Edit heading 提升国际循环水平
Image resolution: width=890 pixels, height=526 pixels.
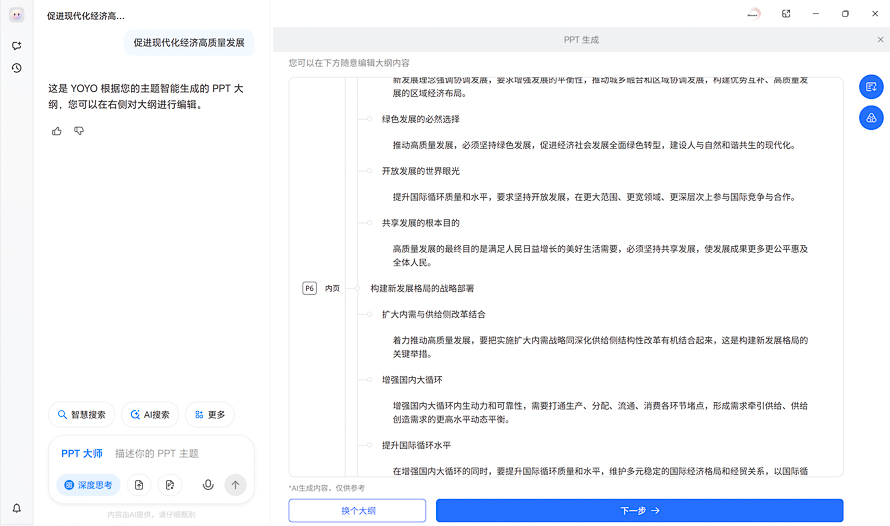point(416,445)
